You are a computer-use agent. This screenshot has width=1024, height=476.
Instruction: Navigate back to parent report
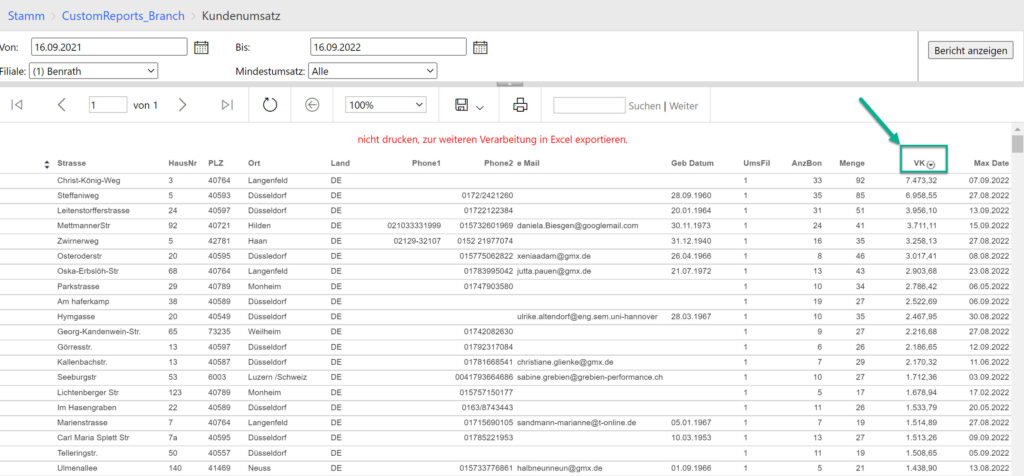click(312, 105)
